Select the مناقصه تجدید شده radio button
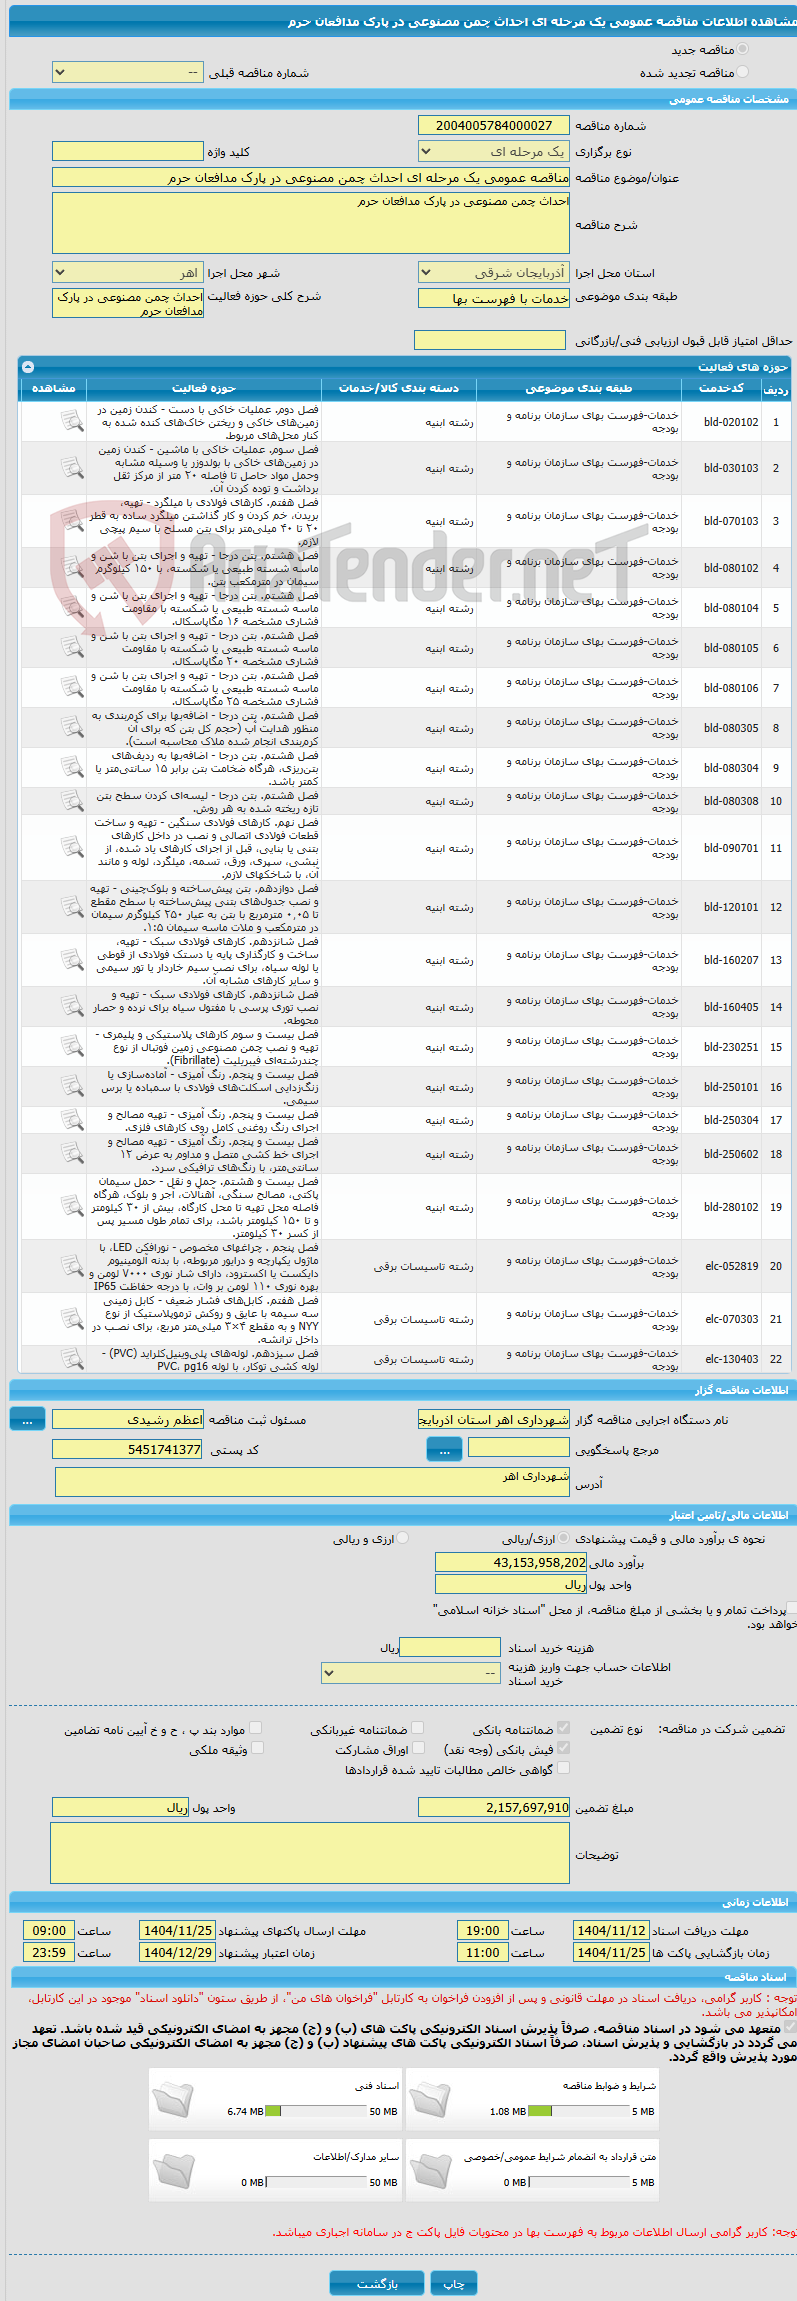 [742, 72]
